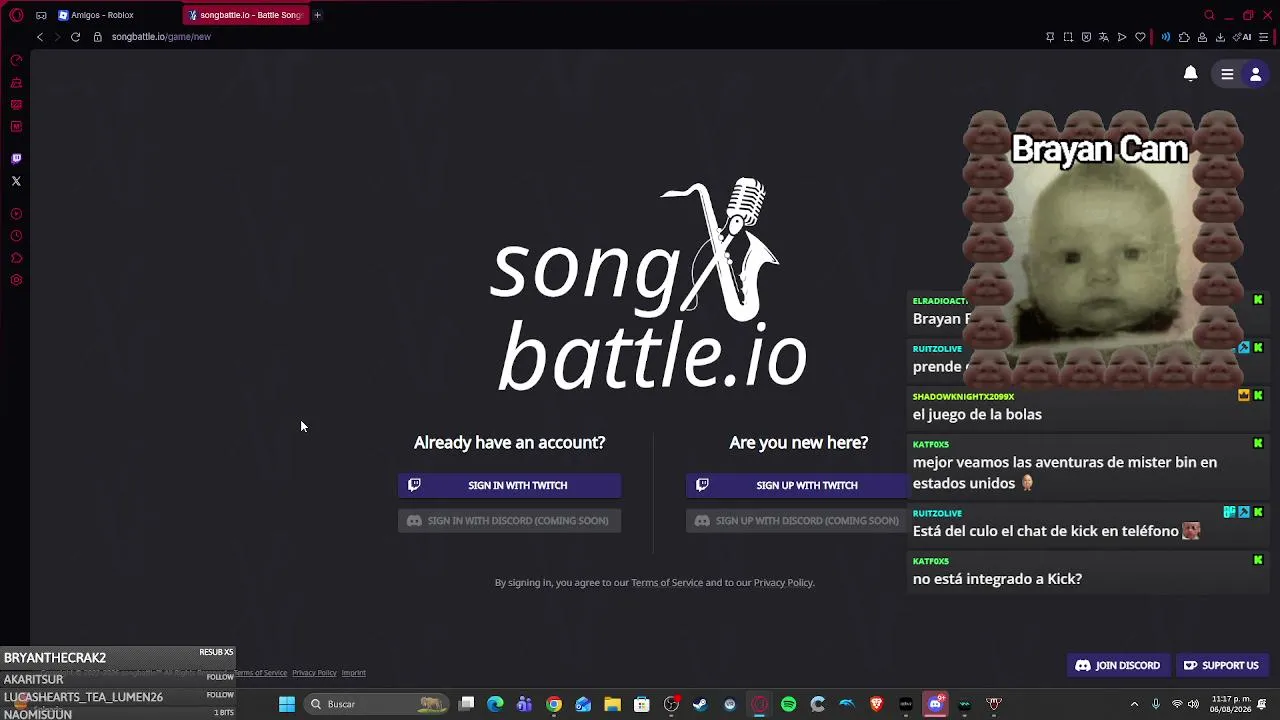This screenshot has width=1280, height=720.
Task: Open the Easy Setup menu icon
Action: [x=1264, y=37]
